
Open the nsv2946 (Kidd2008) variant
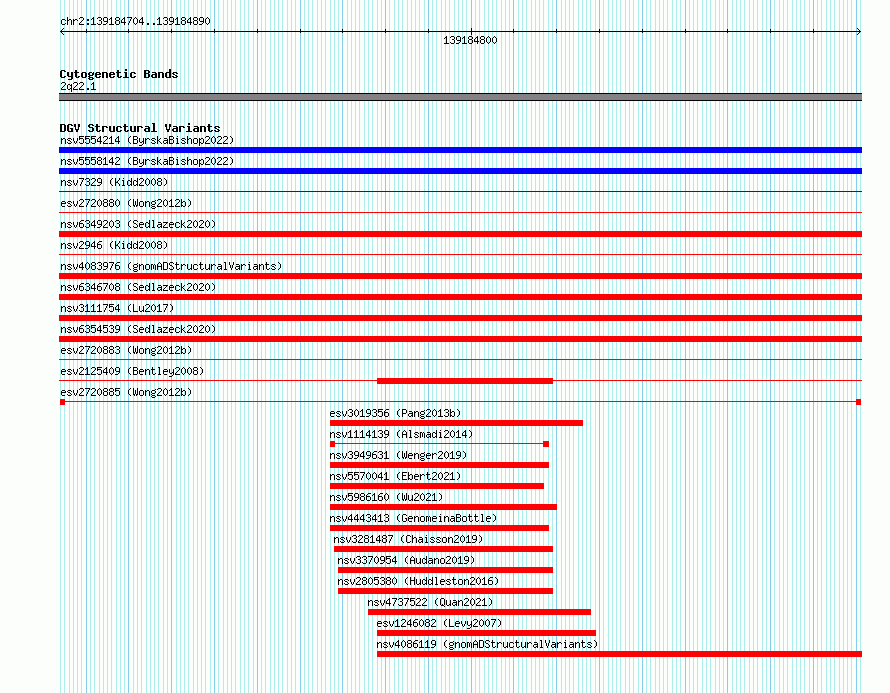[x=114, y=245]
